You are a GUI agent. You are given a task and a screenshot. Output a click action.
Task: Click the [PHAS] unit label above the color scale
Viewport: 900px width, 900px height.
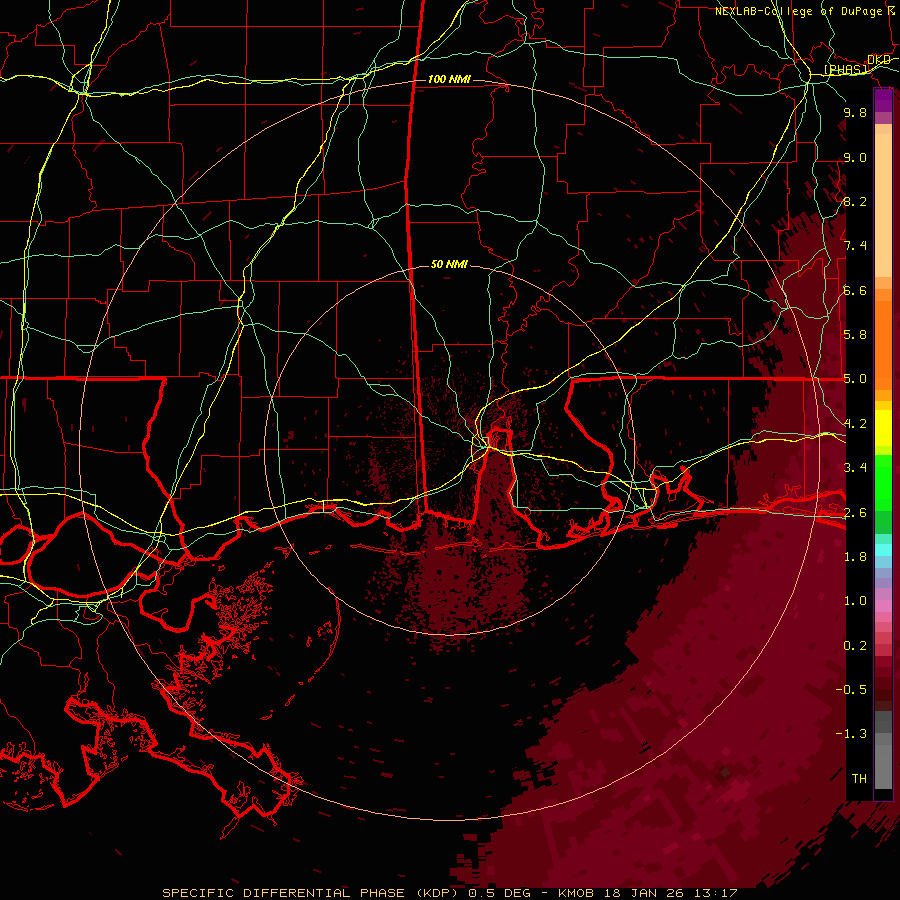(x=845, y=70)
